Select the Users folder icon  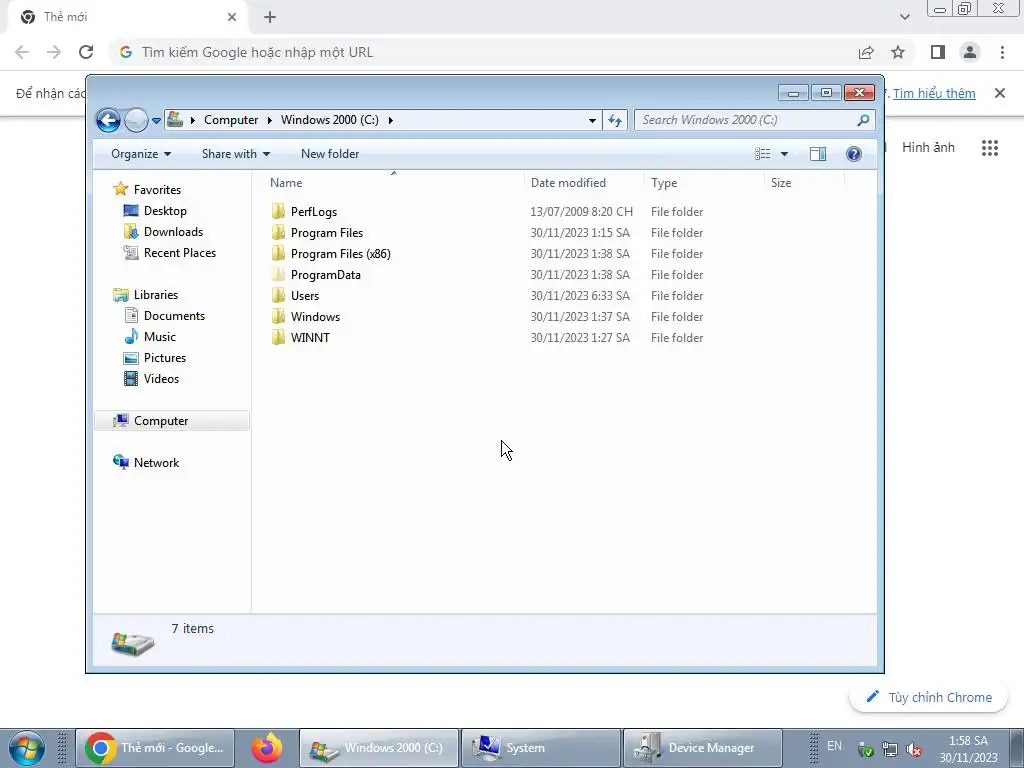[x=278, y=295]
